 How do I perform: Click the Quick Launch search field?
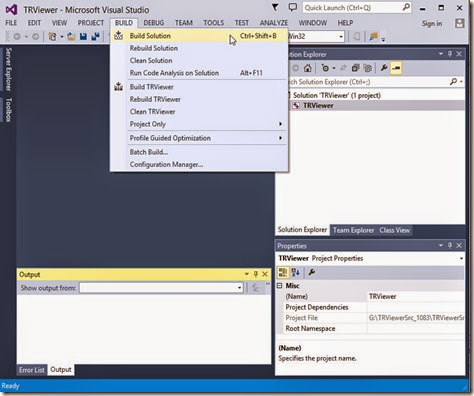pos(357,7)
